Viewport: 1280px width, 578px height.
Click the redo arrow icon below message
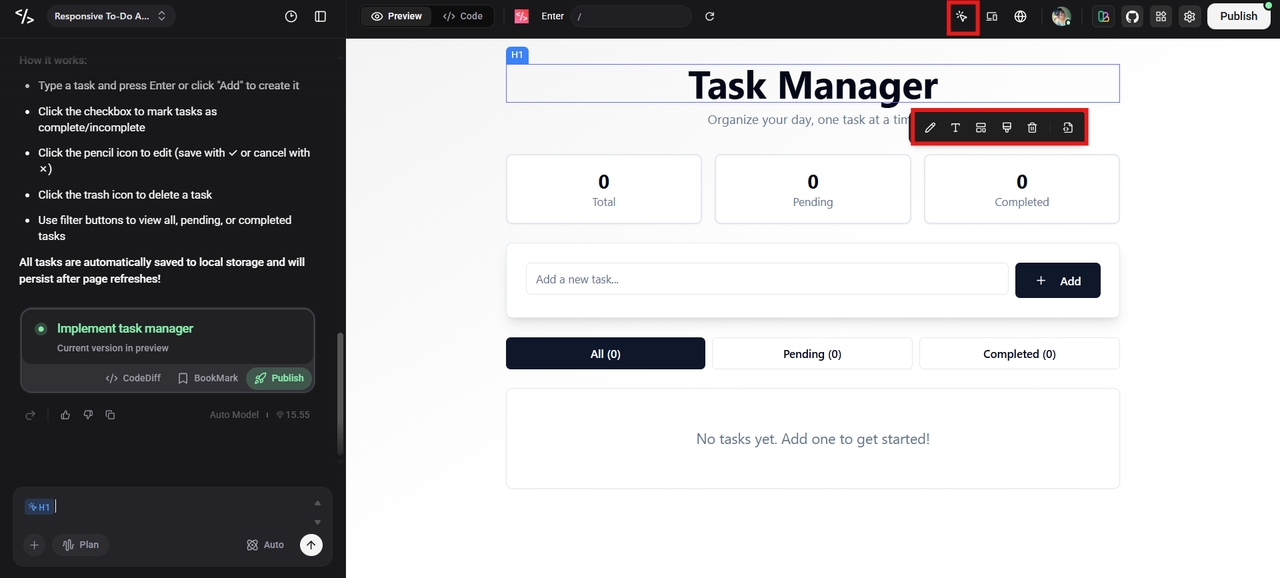[x=30, y=415]
